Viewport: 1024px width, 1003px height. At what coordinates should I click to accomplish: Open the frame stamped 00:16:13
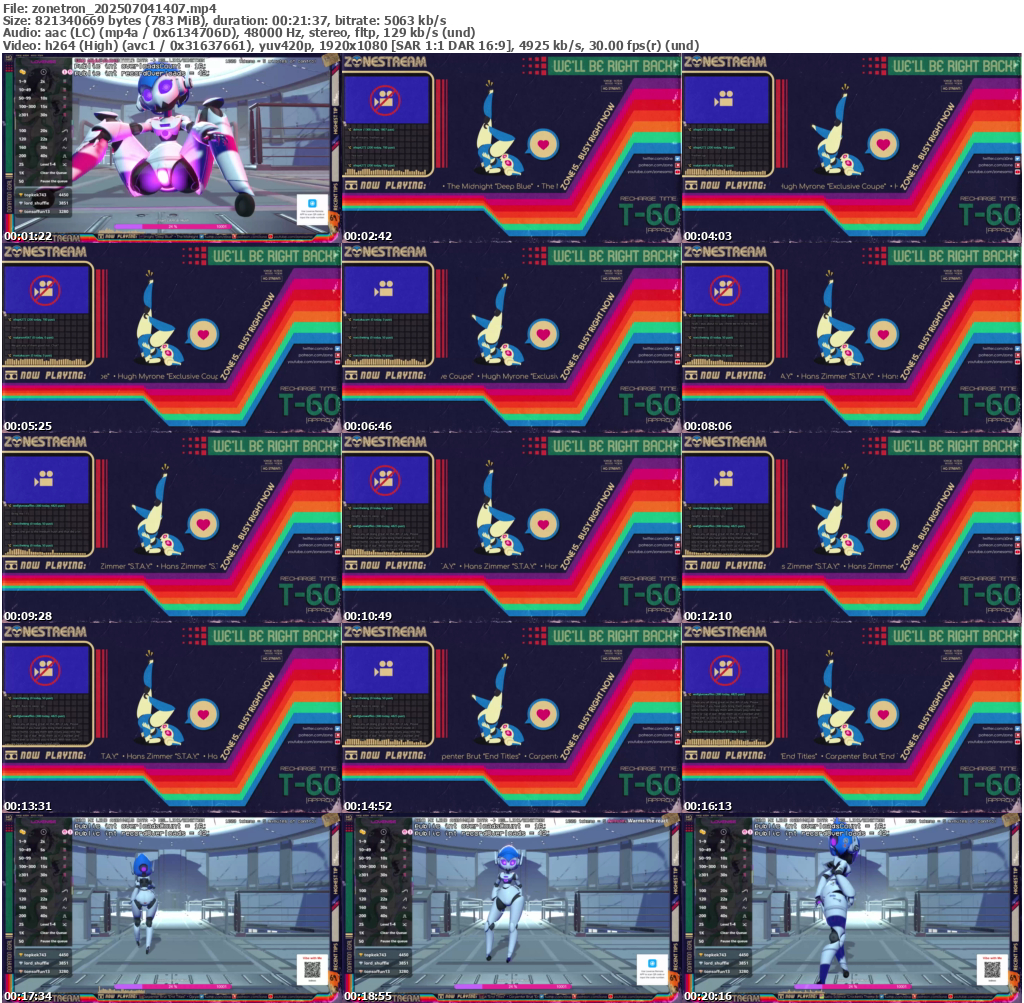pos(851,718)
